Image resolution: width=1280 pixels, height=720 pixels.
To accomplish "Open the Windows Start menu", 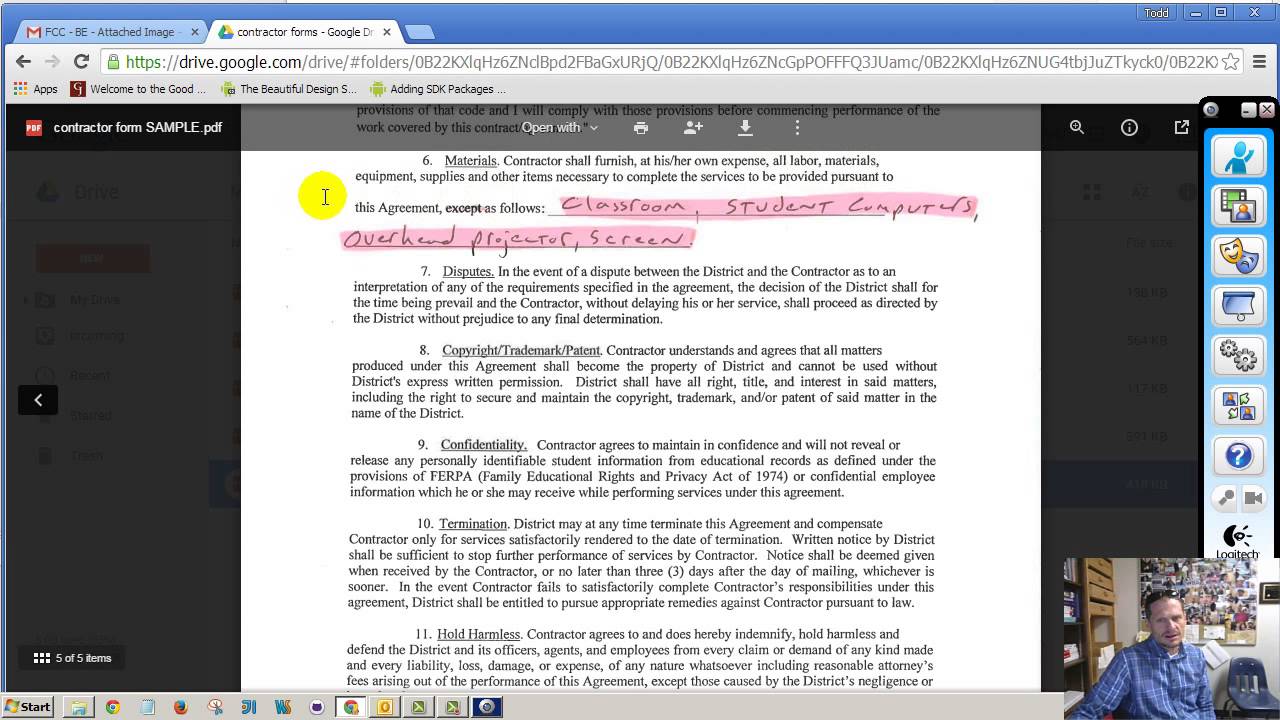I will 28,707.
